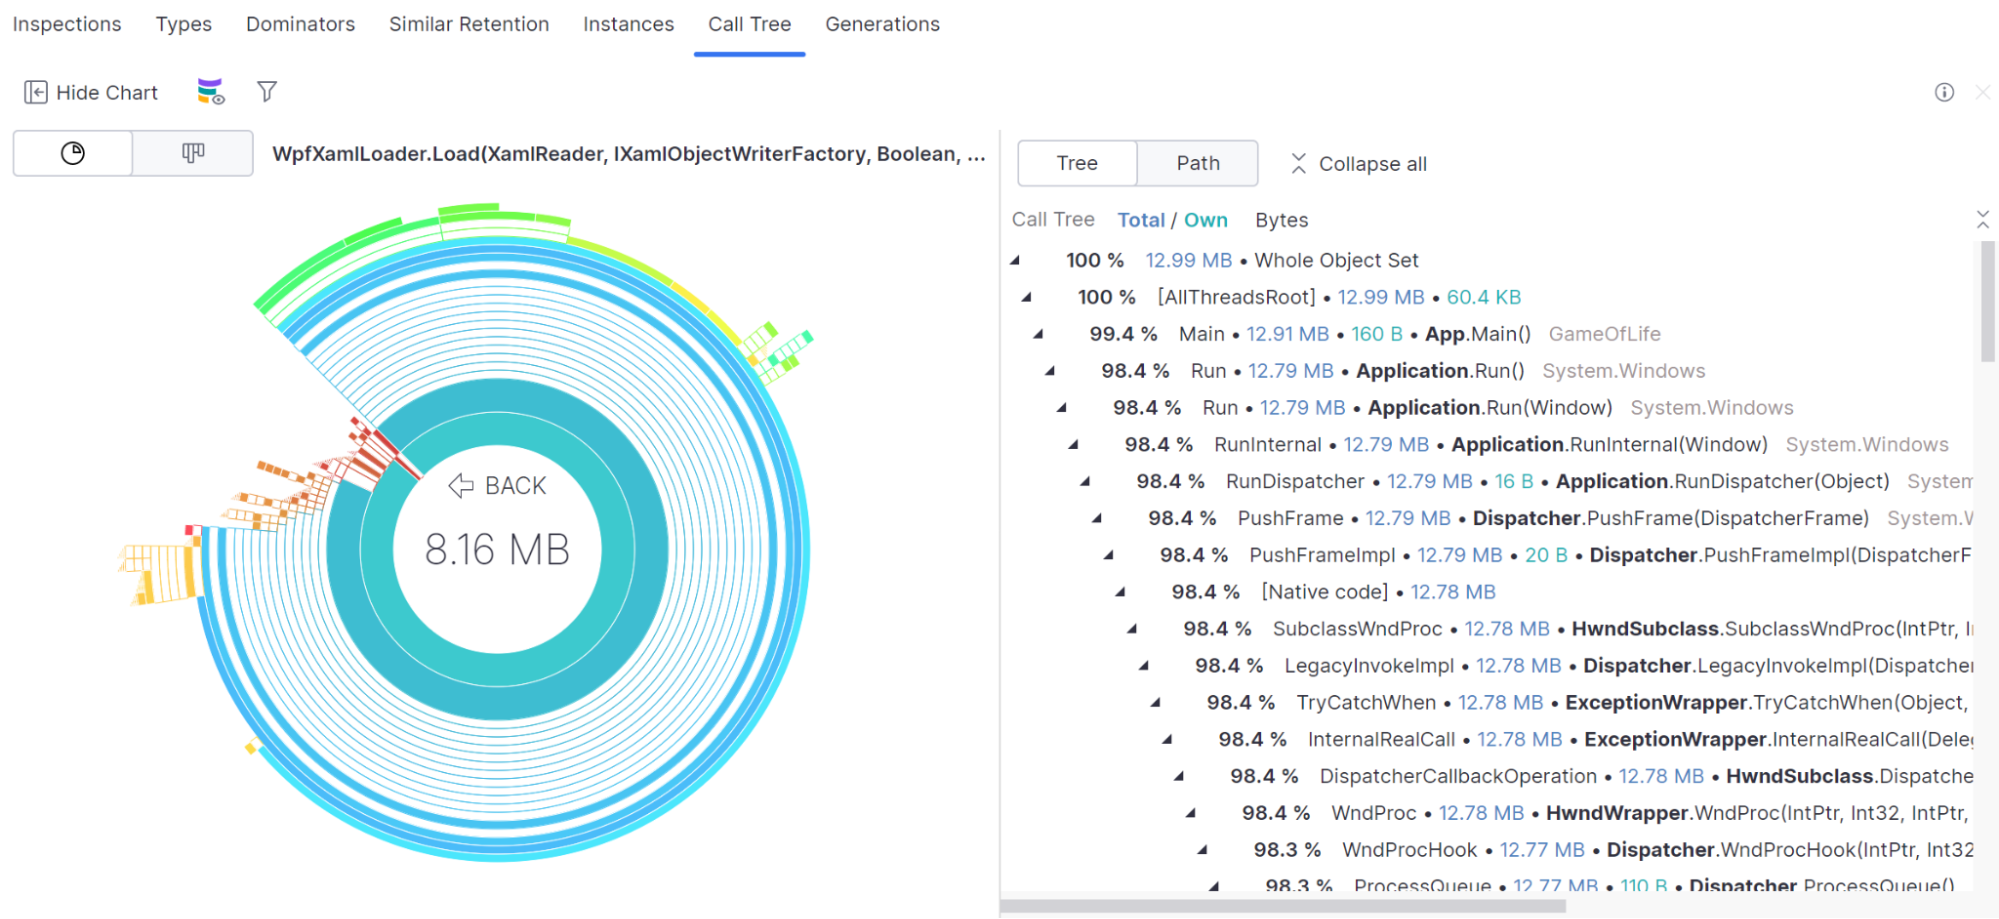Image resolution: width=1999 pixels, height=919 pixels.
Task: Click the Own column link
Action: [x=1205, y=220]
